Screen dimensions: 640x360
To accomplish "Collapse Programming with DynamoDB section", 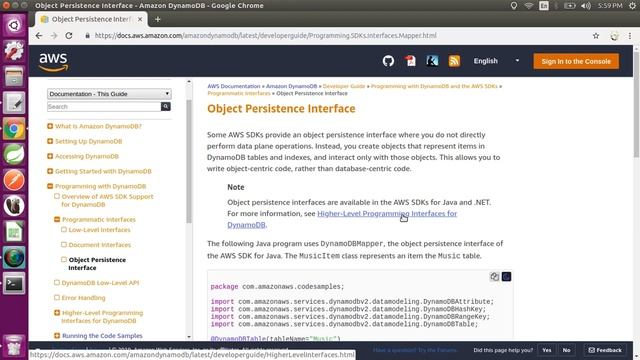I will point(50,186).
